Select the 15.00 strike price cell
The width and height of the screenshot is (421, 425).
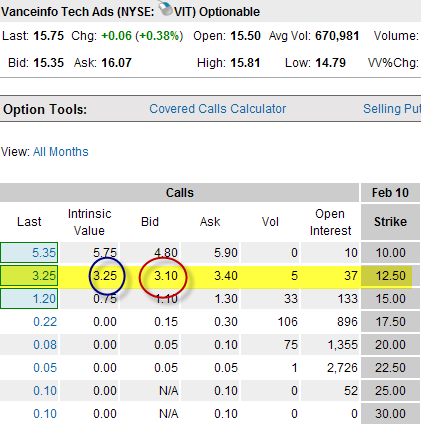390,299
